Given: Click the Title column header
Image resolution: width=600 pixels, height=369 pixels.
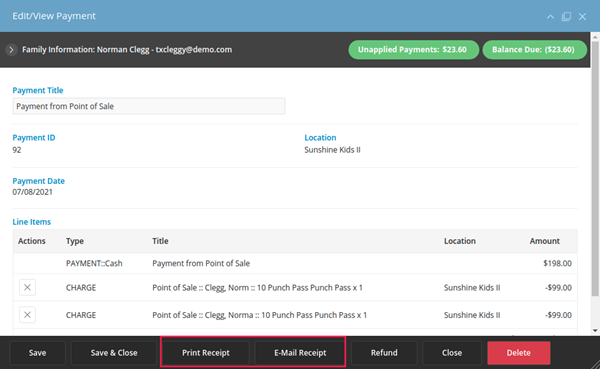Looking at the screenshot, I should (x=160, y=241).
